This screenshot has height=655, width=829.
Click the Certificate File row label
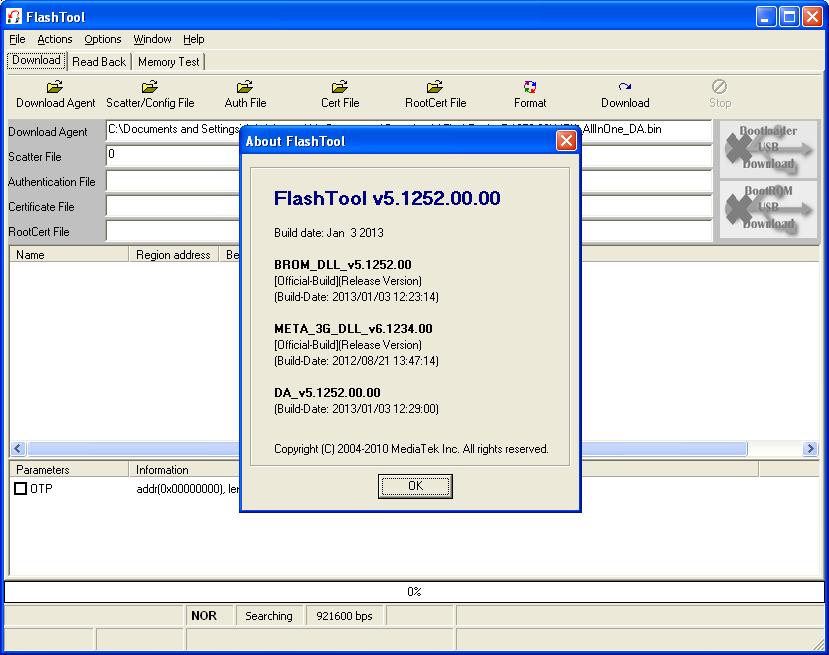point(41,207)
